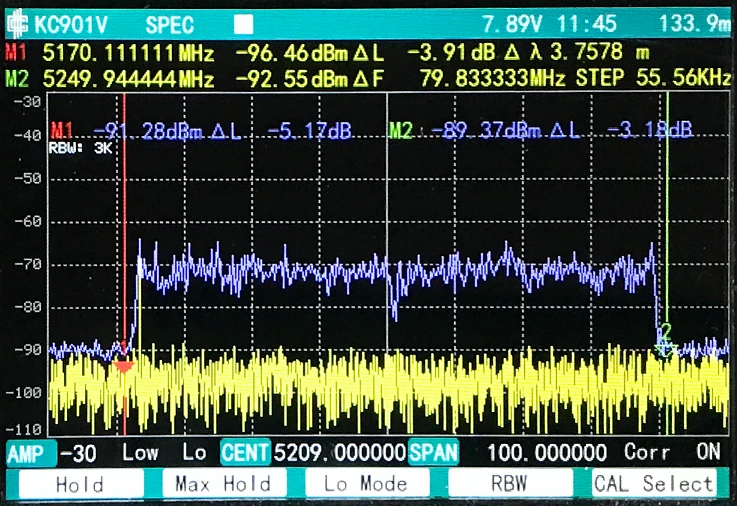The height and width of the screenshot is (506, 737).
Task: Click the span value 100.000000
Action: click(x=547, y=453)
